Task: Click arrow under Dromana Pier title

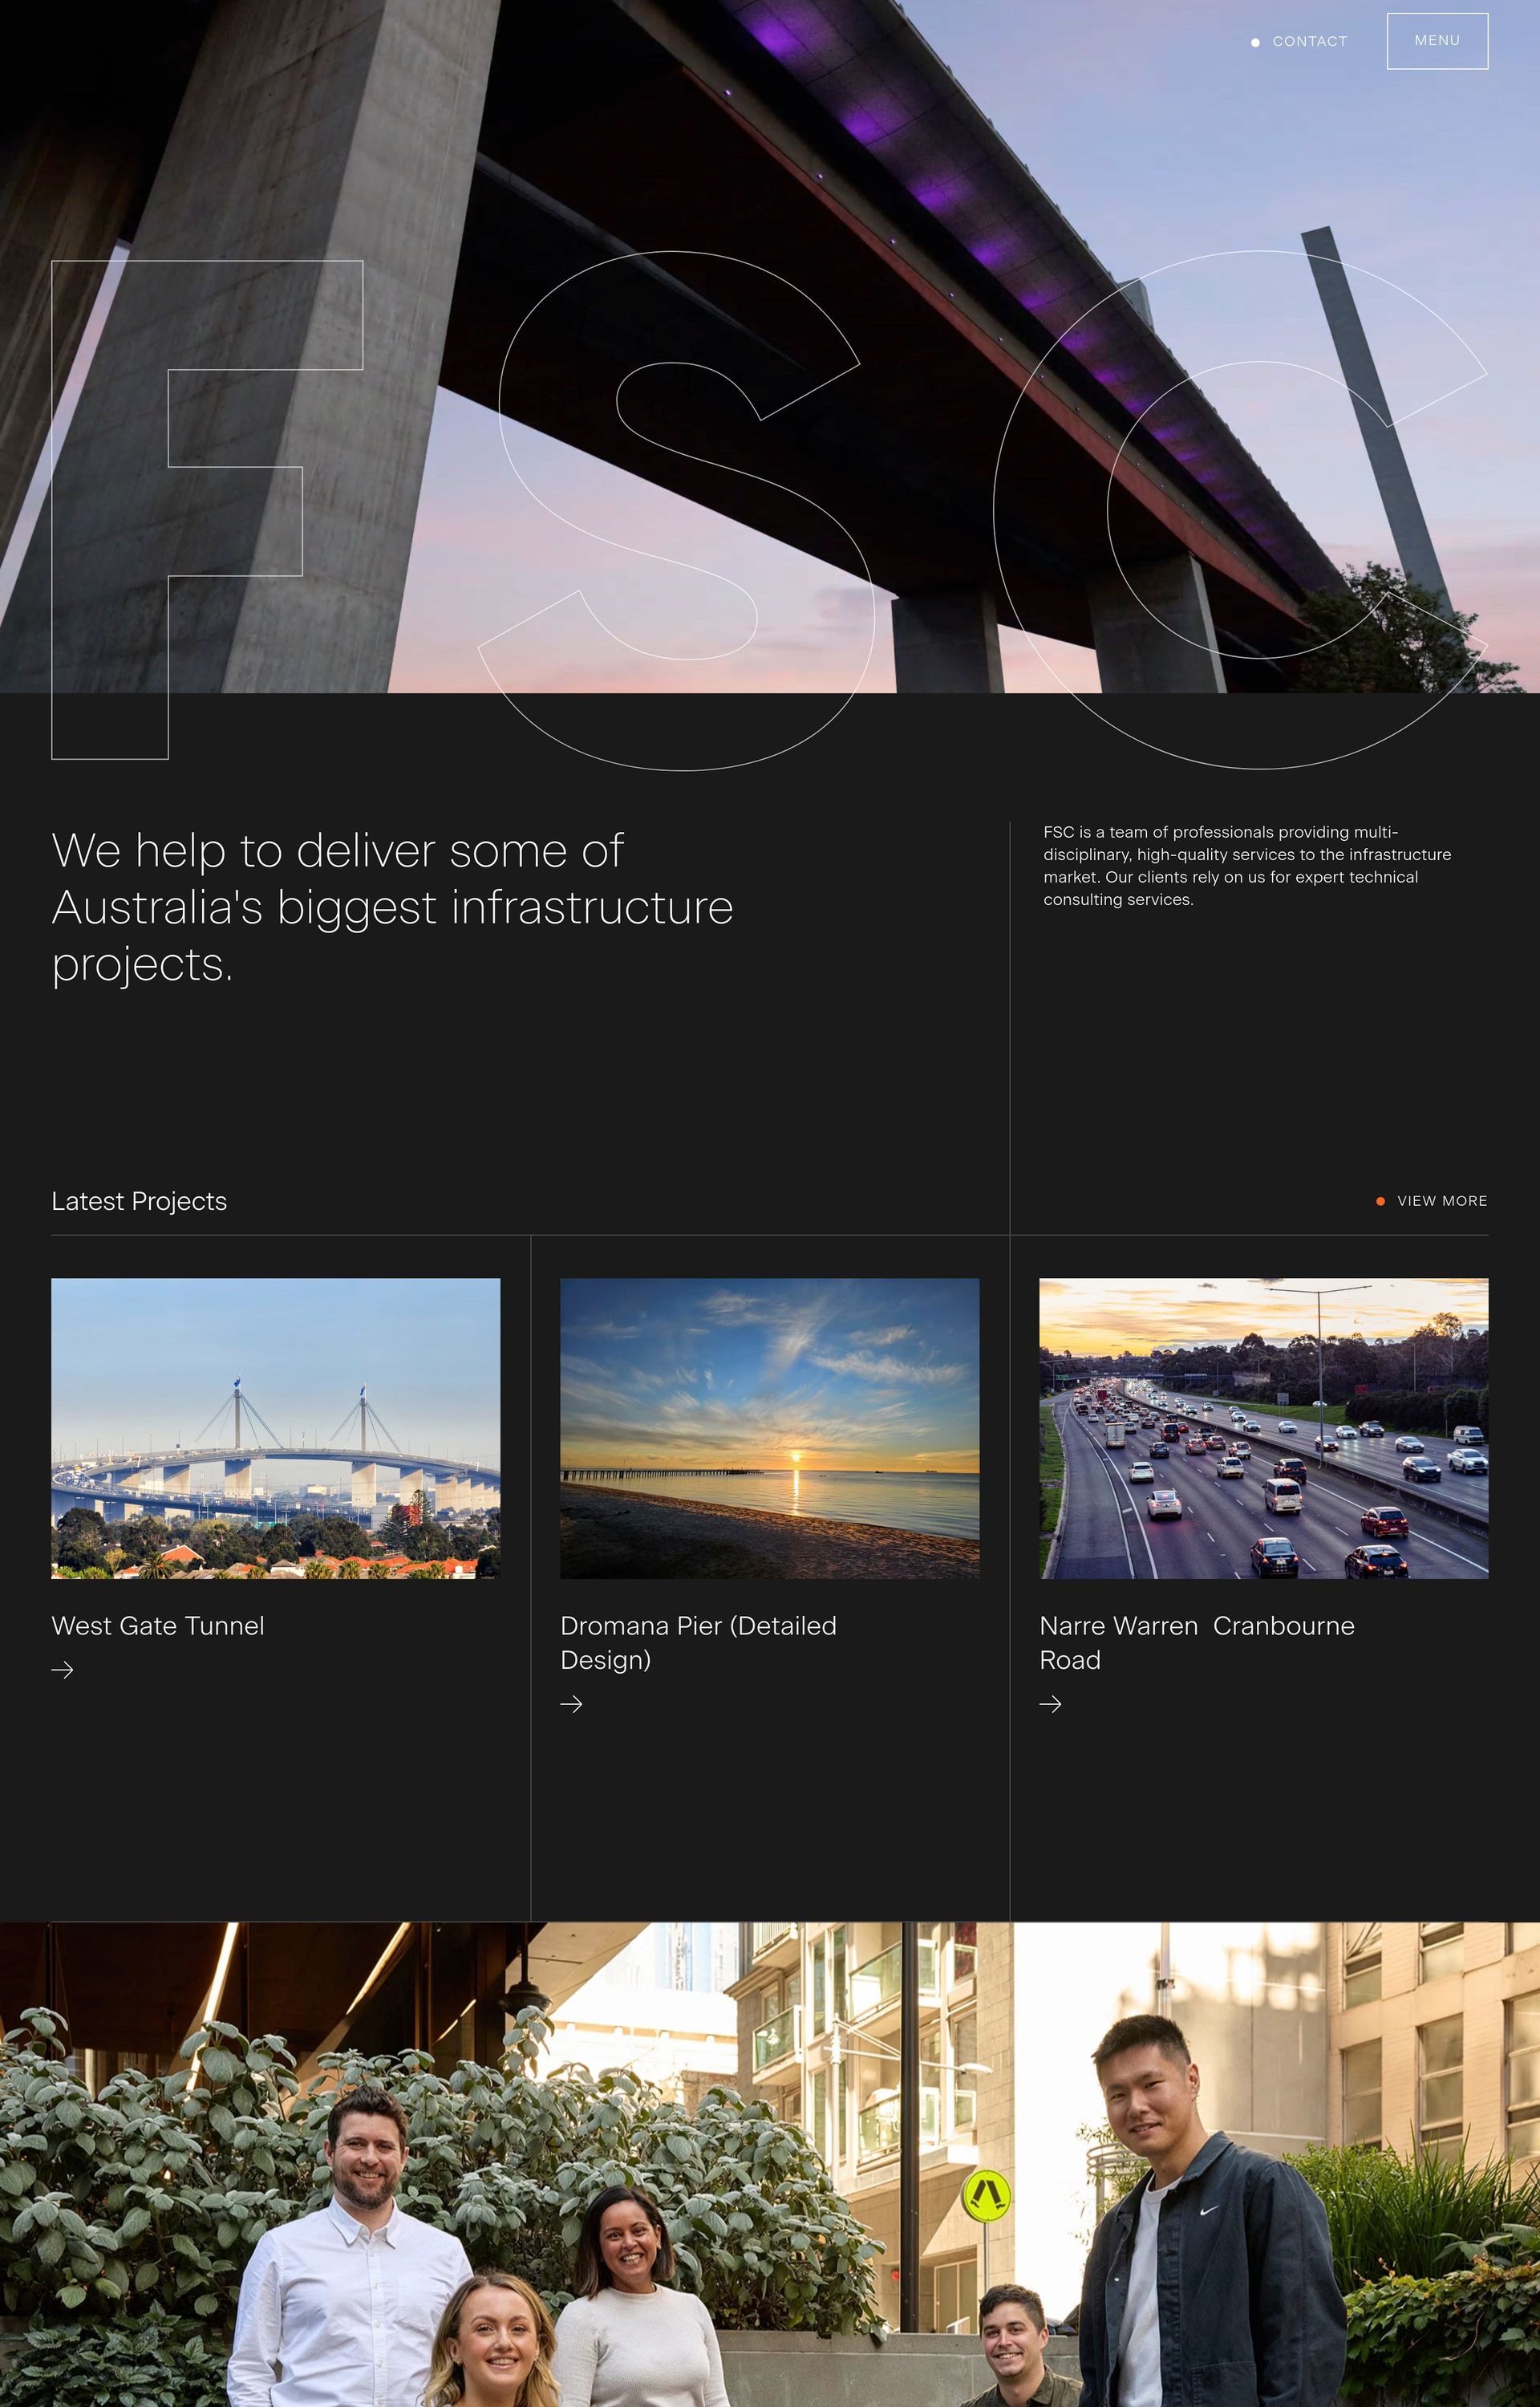Action: tap(571, 1704)
